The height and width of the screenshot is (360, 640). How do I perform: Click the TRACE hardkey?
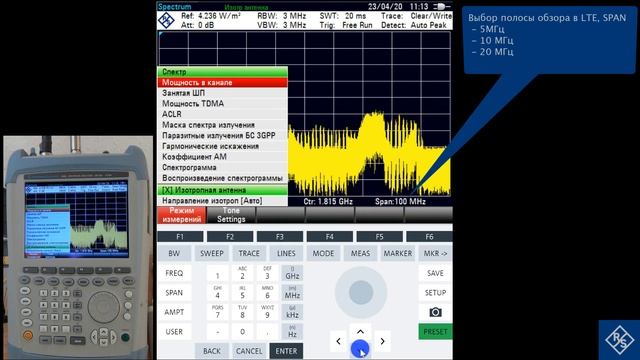pyautogui.click(x=249, y=253)
